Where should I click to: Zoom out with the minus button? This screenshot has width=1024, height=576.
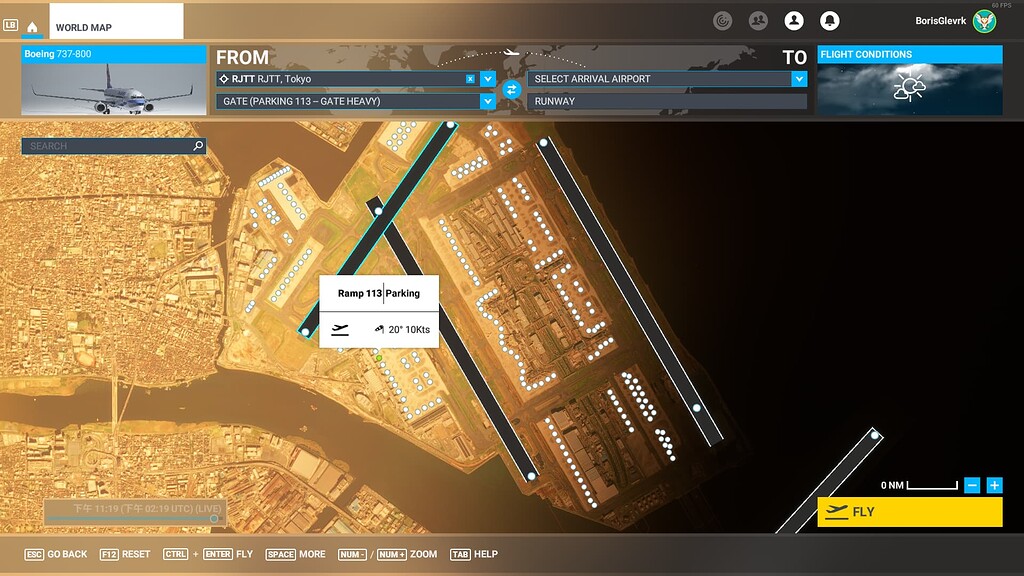point(972,485)
